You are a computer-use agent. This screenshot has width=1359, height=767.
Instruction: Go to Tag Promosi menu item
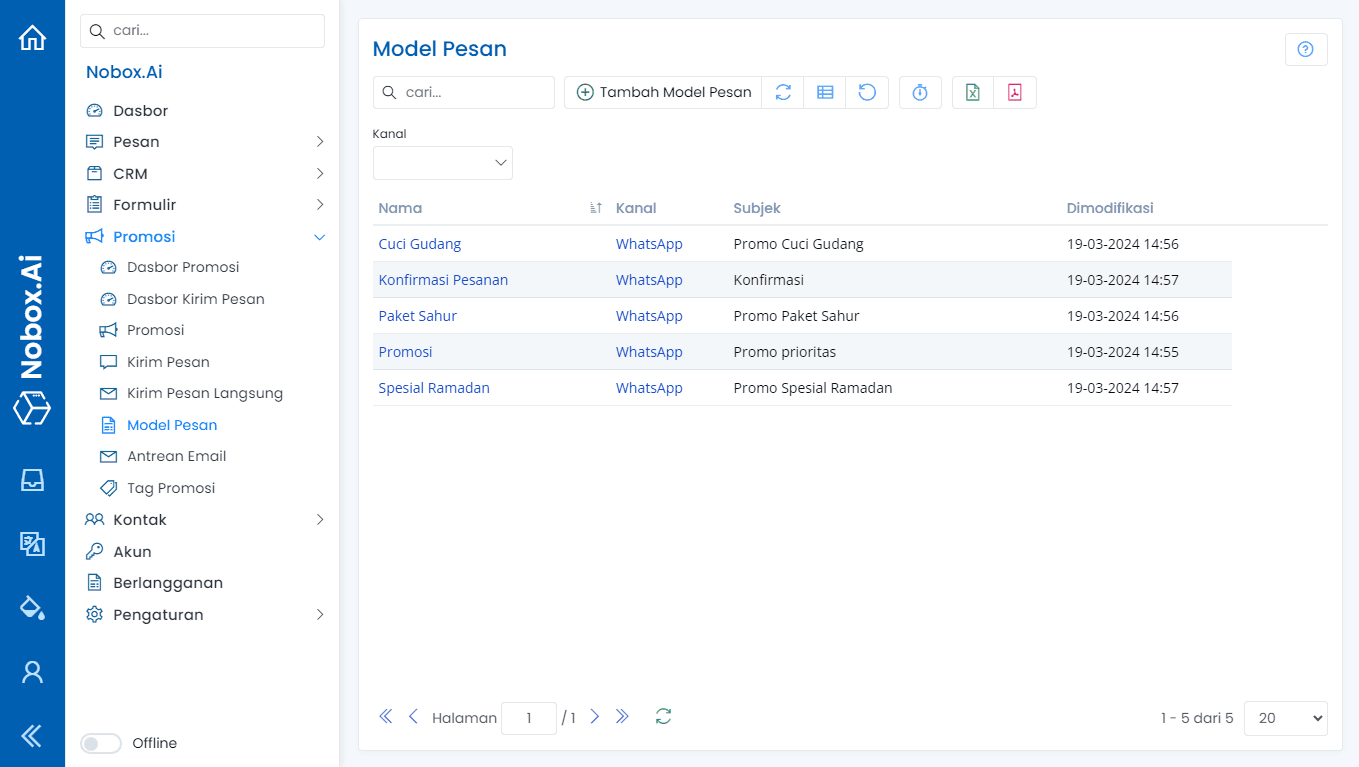click(170, 488)
